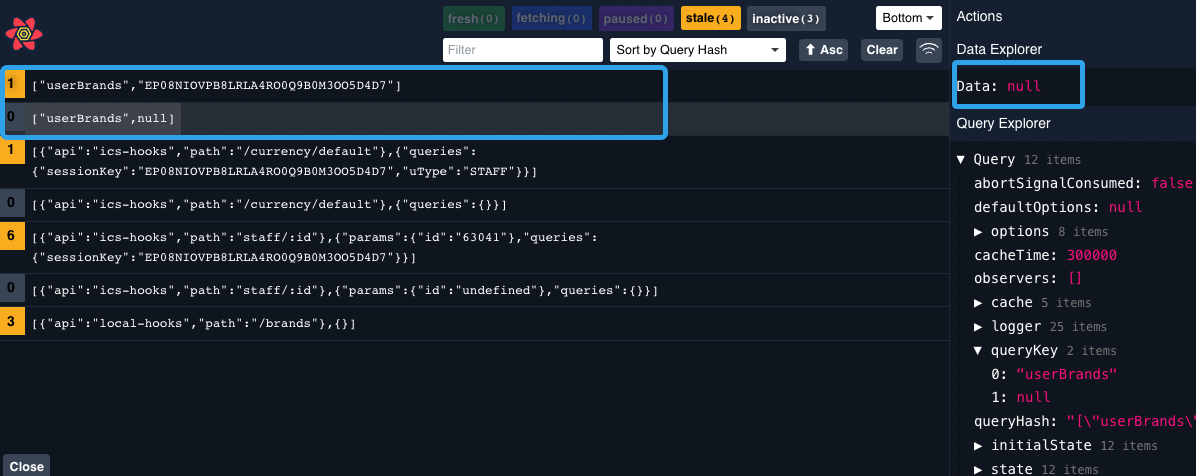
Task: Open the Sort by Query Hash dropdown
Action: 697,50
